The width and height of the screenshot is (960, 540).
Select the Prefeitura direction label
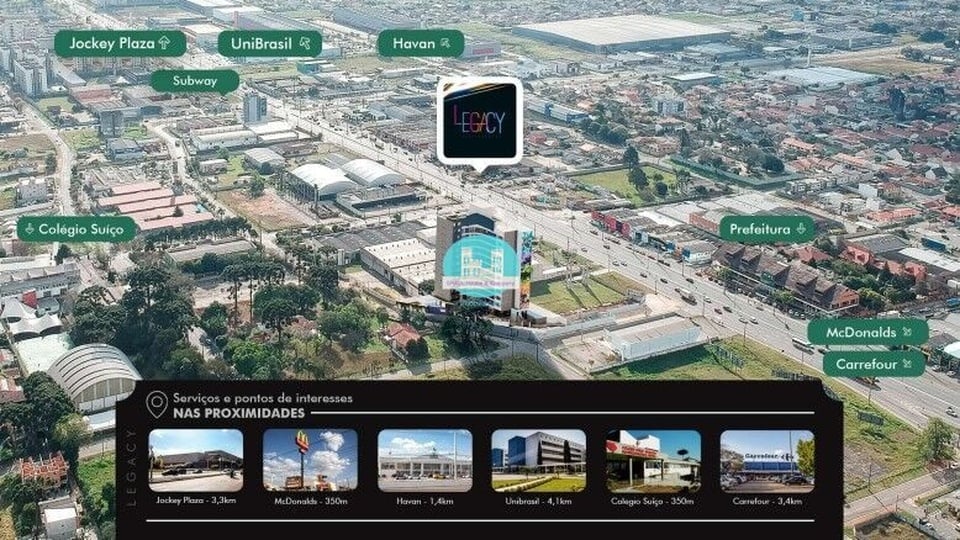tap(767, 229)
